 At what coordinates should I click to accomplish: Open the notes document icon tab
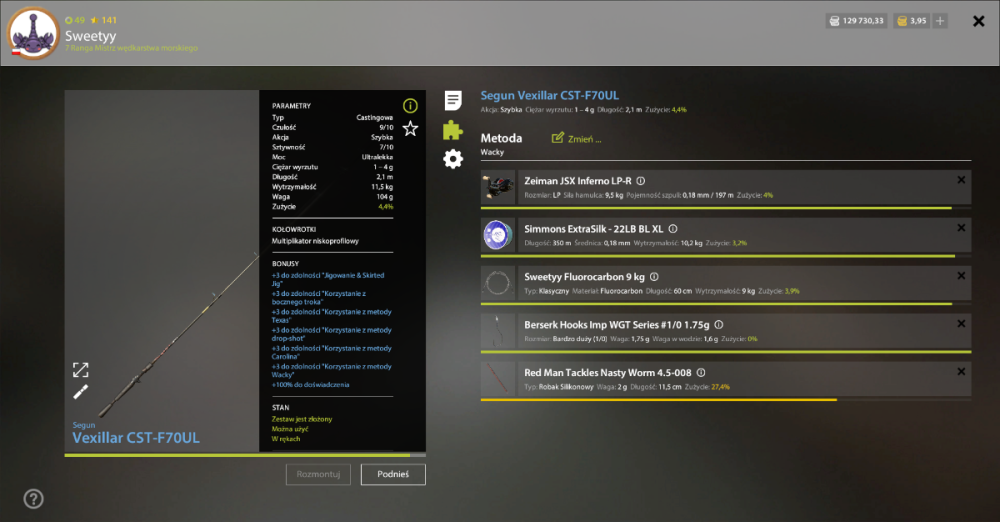pyautogui.click(x=453, y=100)
